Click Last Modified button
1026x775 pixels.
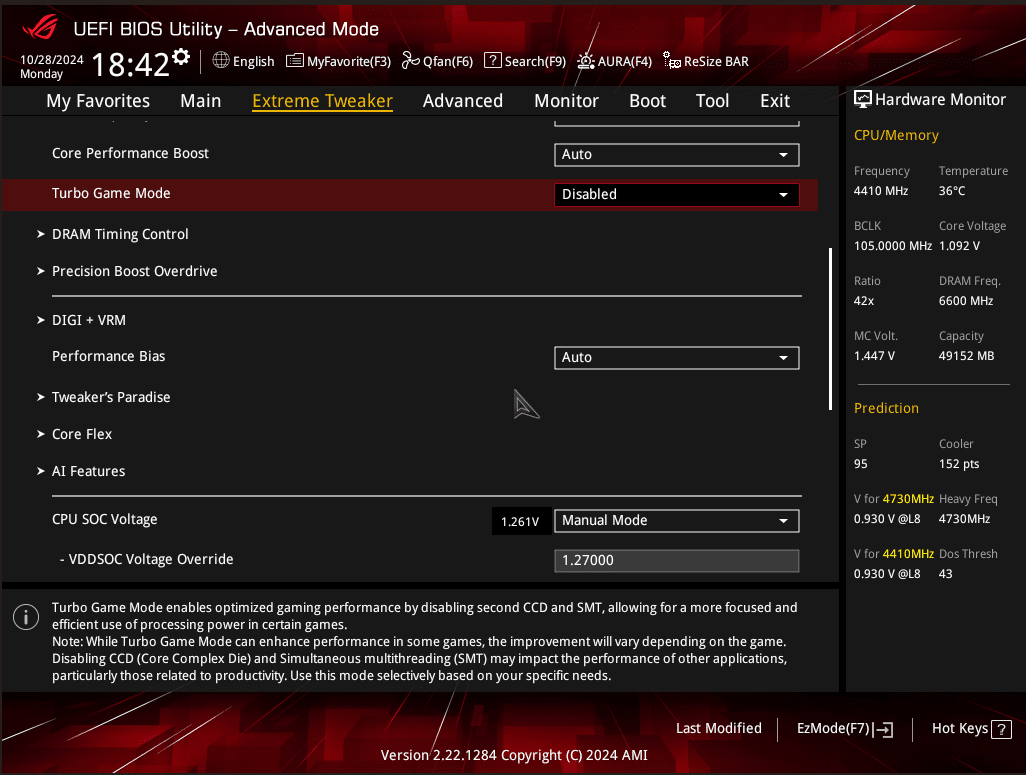click(x=718, y=729)
